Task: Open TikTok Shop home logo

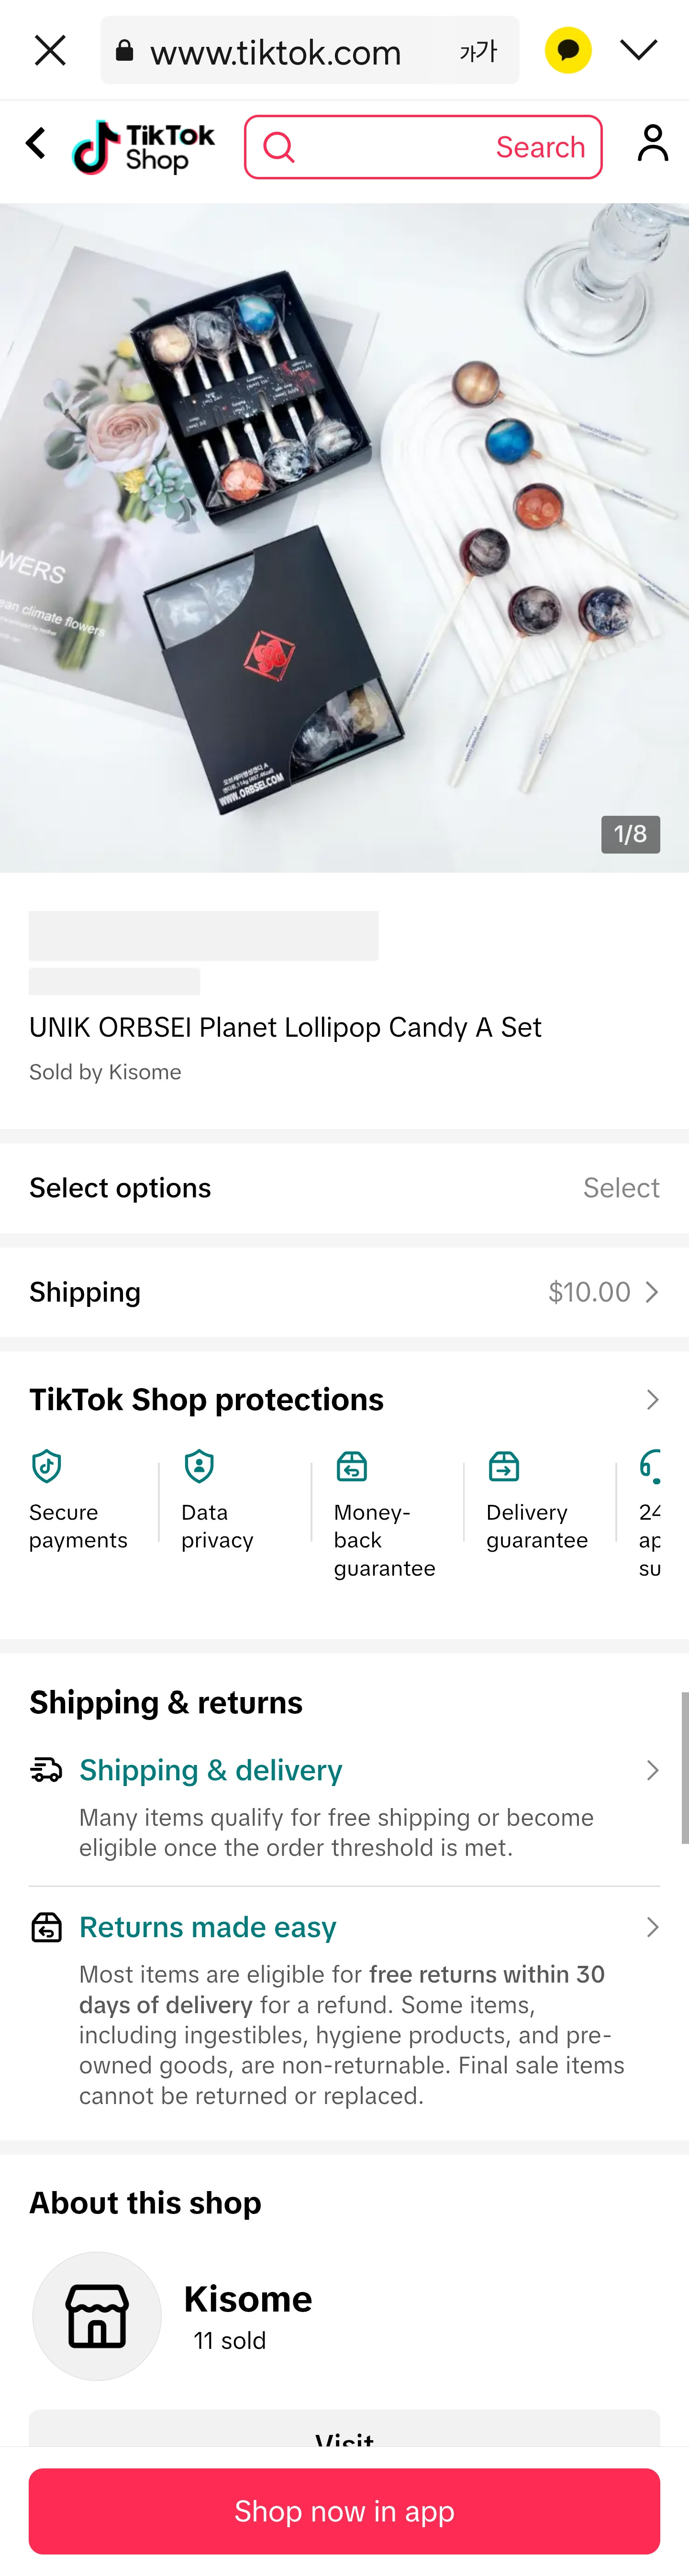Action: 144,147
